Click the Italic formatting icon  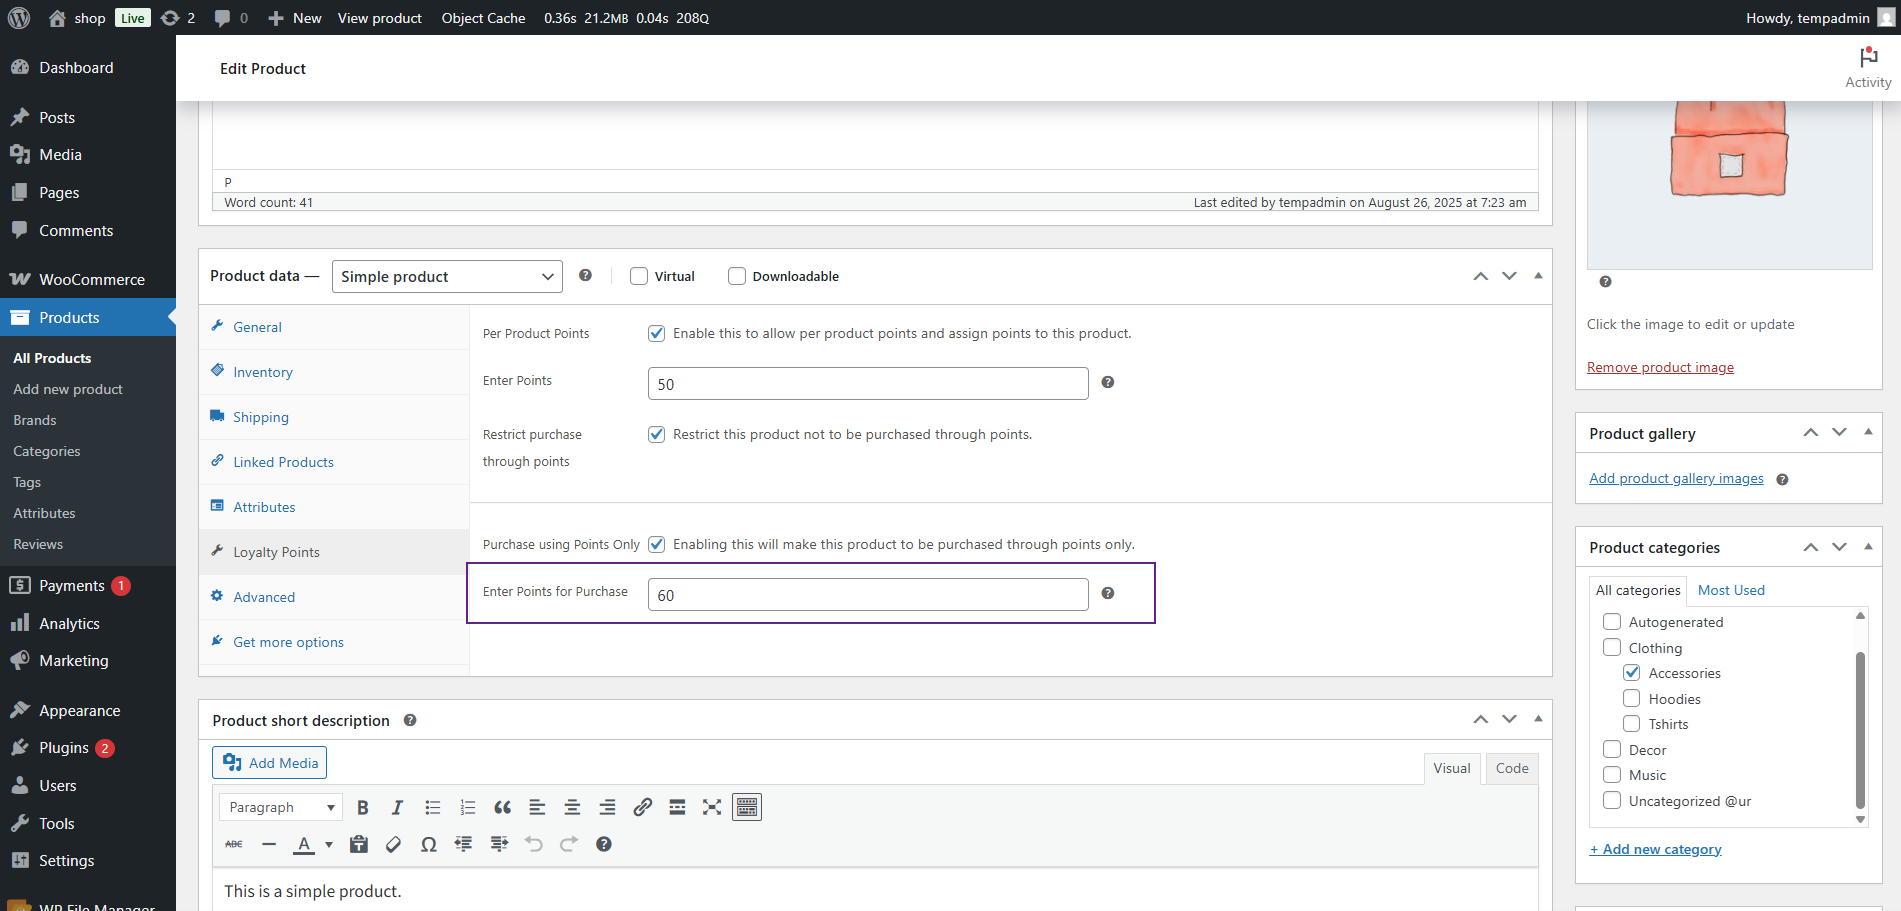tap(397, 808)
